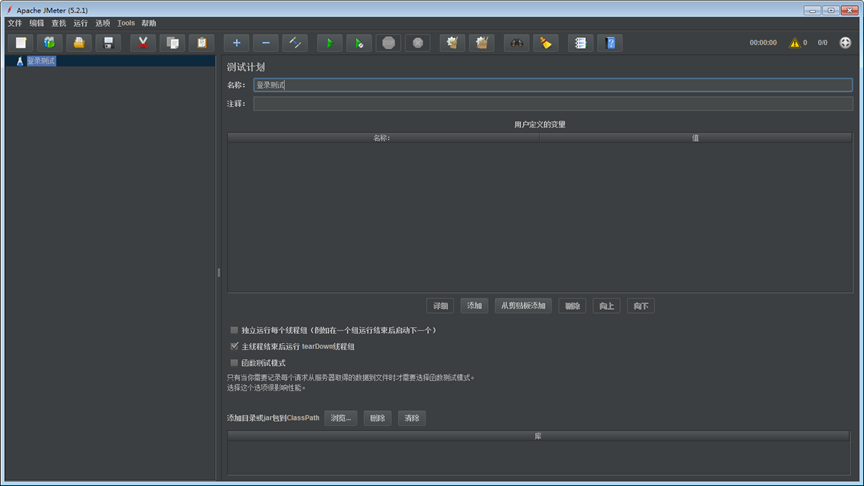Screen dimensions: 864x486
Task: Start test without pauses icon
Action: (x=359, y=43)
